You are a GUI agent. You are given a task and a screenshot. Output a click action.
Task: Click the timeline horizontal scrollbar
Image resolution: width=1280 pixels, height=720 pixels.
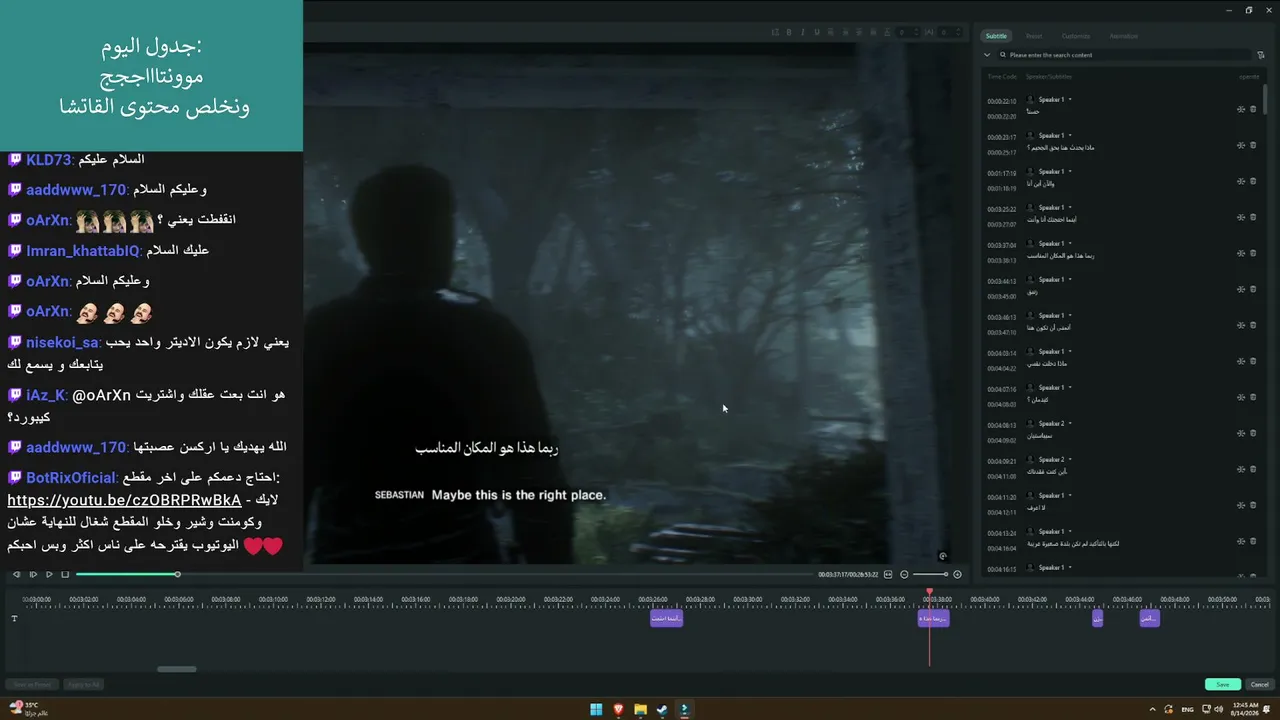pyautogui.click(x=177, y=669)
